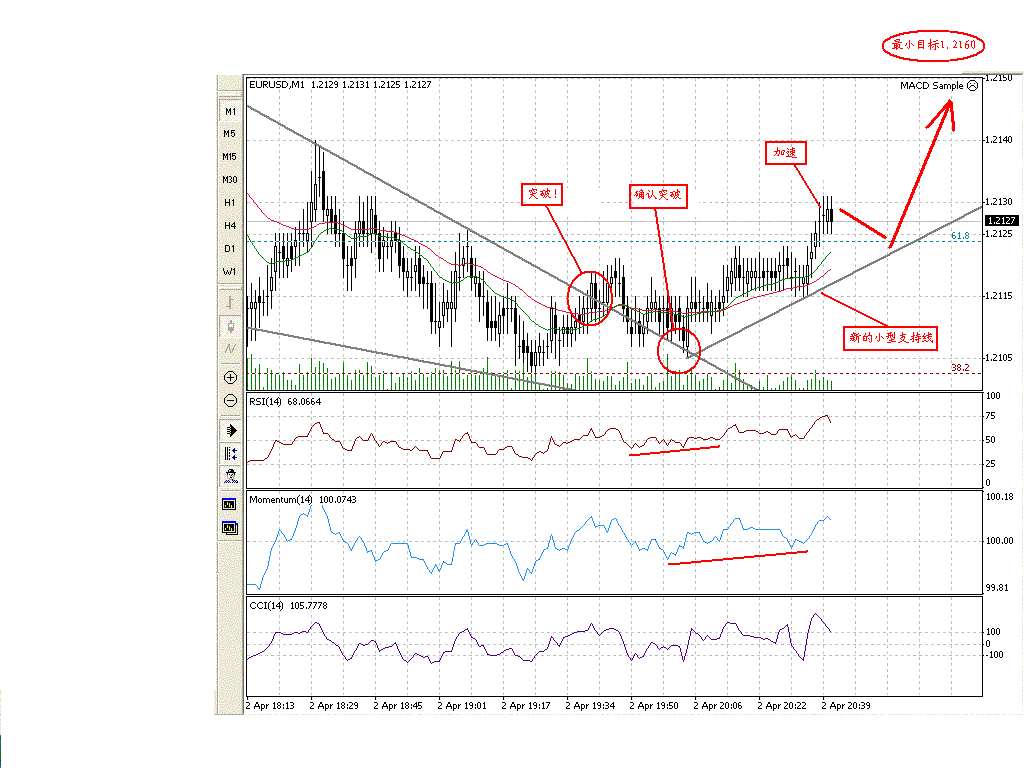The image size is (1024, 768).
Task: Open Expert Advisors icon
Action: (x=230, y=475)
